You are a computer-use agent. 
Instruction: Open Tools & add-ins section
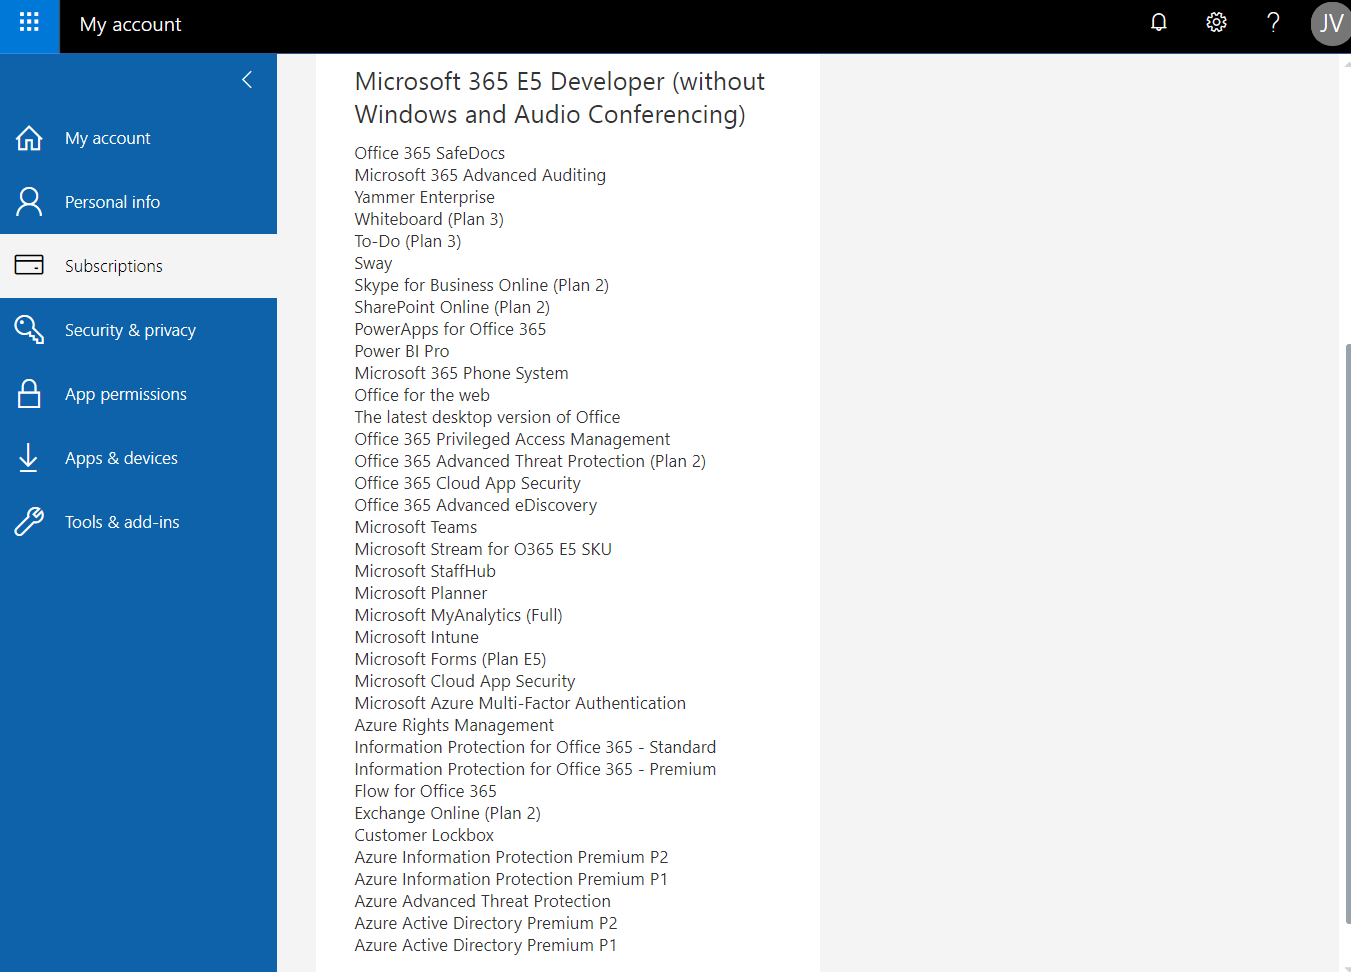[x=138, y=522]
